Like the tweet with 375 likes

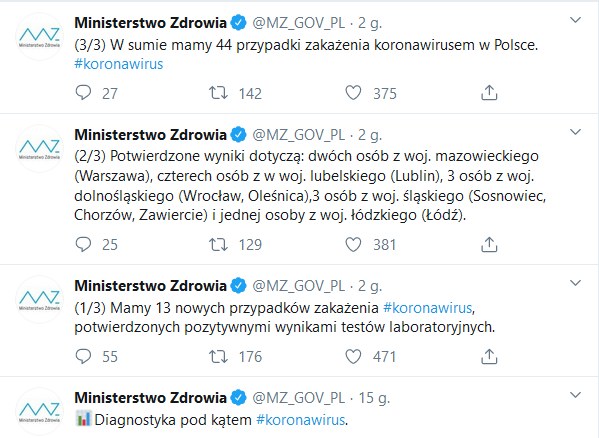(x=353, y=93)
